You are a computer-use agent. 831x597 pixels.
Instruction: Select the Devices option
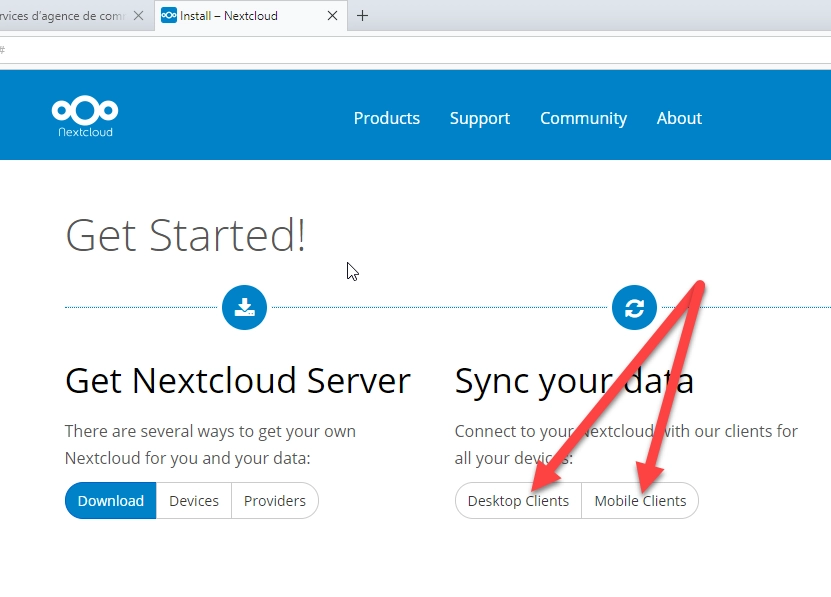point(194,501)
